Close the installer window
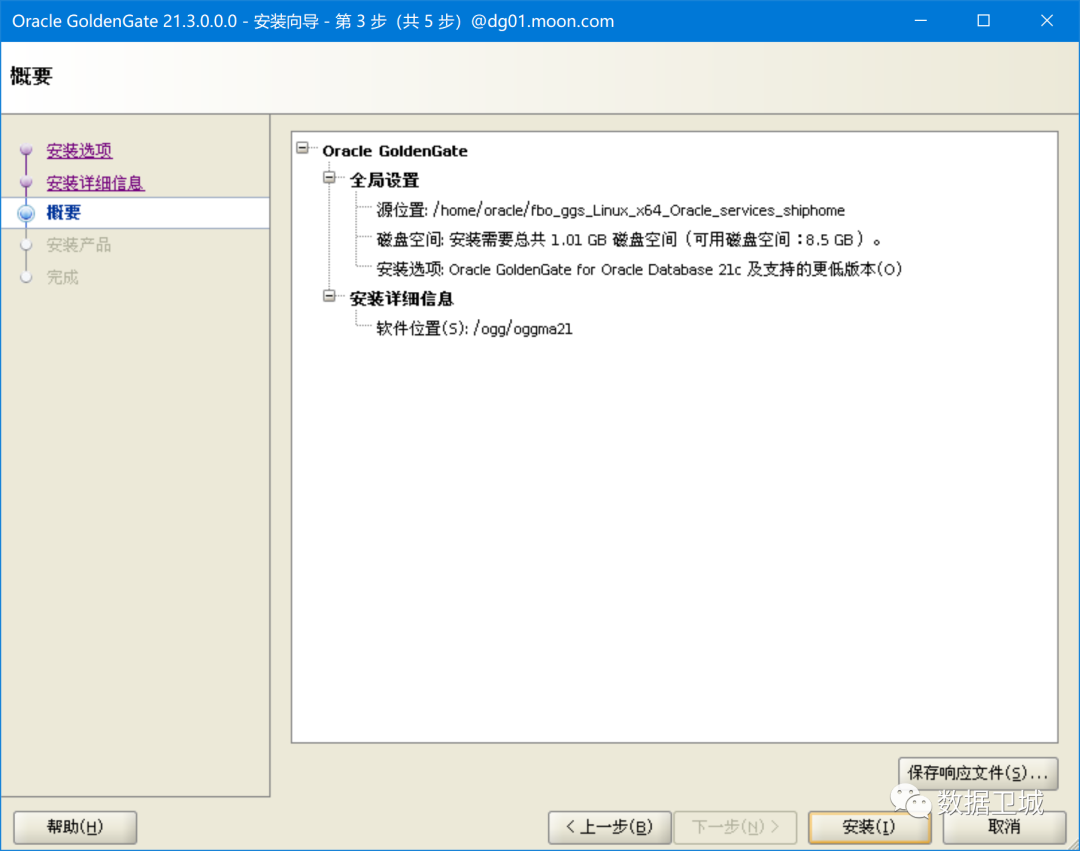This screenshot has width=1080, height=851. (1047, 21)
